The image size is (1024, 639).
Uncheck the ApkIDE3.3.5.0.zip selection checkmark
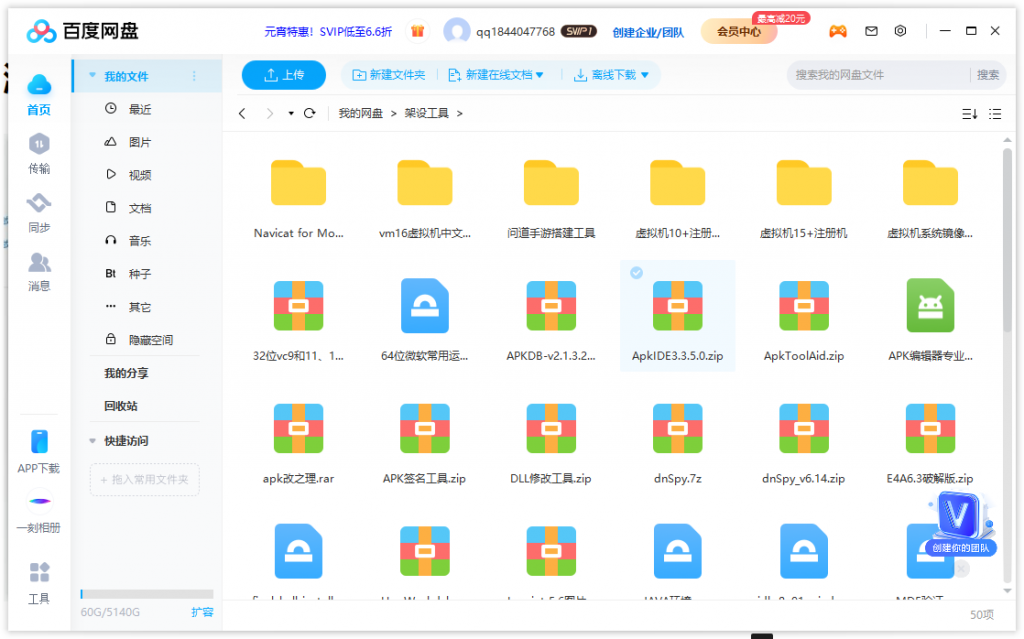(636, 272)
